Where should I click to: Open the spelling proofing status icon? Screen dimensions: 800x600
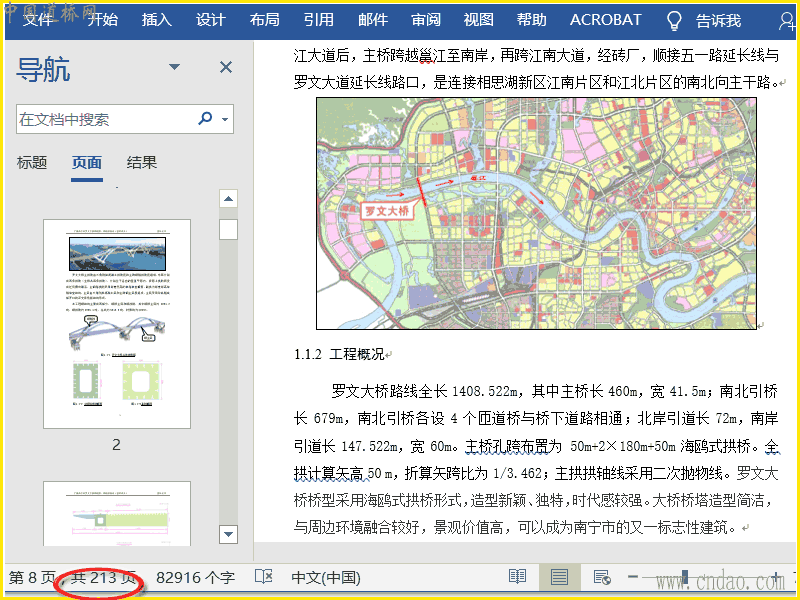tap(264, 577)
